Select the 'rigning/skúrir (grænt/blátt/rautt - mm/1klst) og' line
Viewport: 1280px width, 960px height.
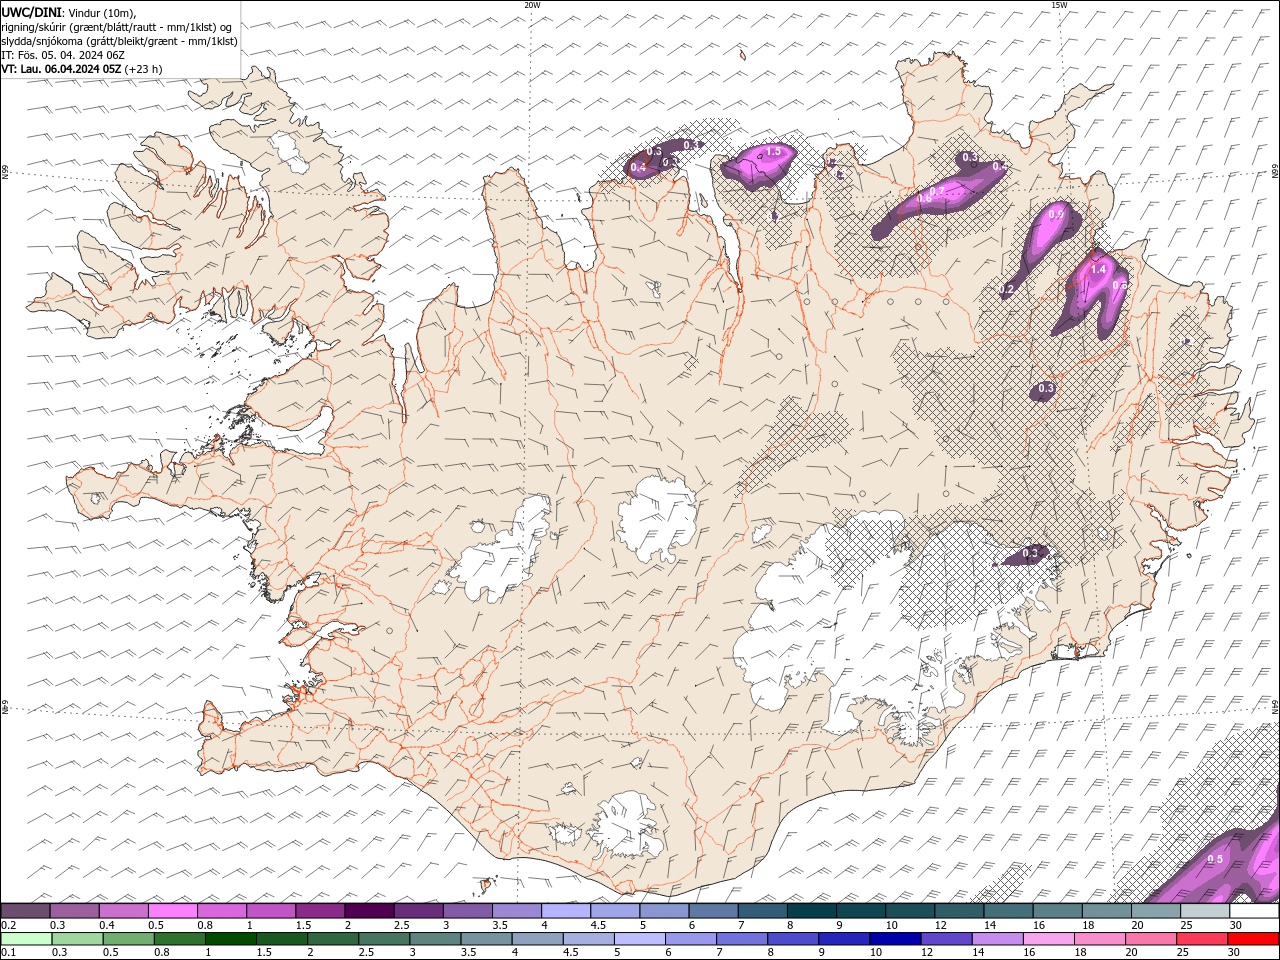tap(117, 27)
